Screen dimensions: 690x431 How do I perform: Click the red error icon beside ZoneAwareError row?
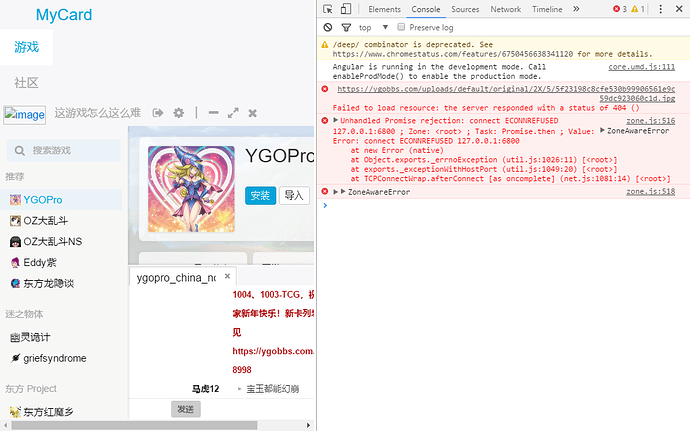[325, 192]
